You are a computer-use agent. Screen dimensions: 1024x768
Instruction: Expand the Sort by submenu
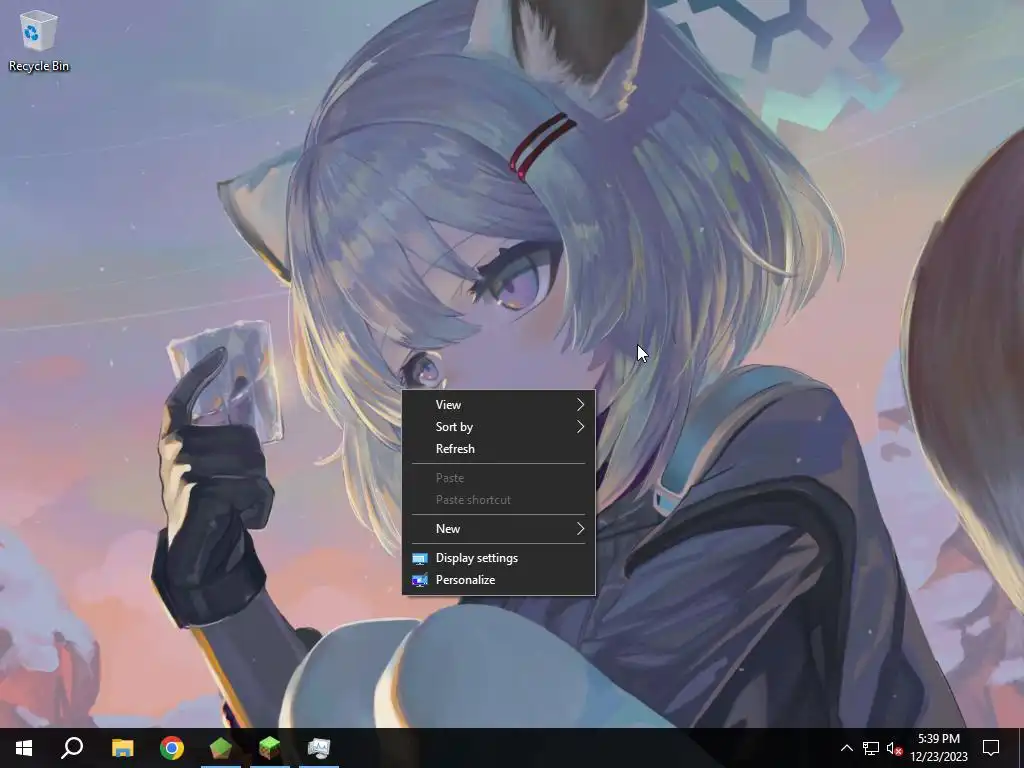click(x=498, y=427)
